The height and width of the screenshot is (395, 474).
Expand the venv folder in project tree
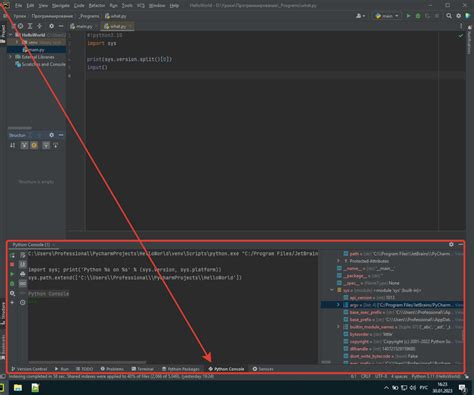pos(17,42)
